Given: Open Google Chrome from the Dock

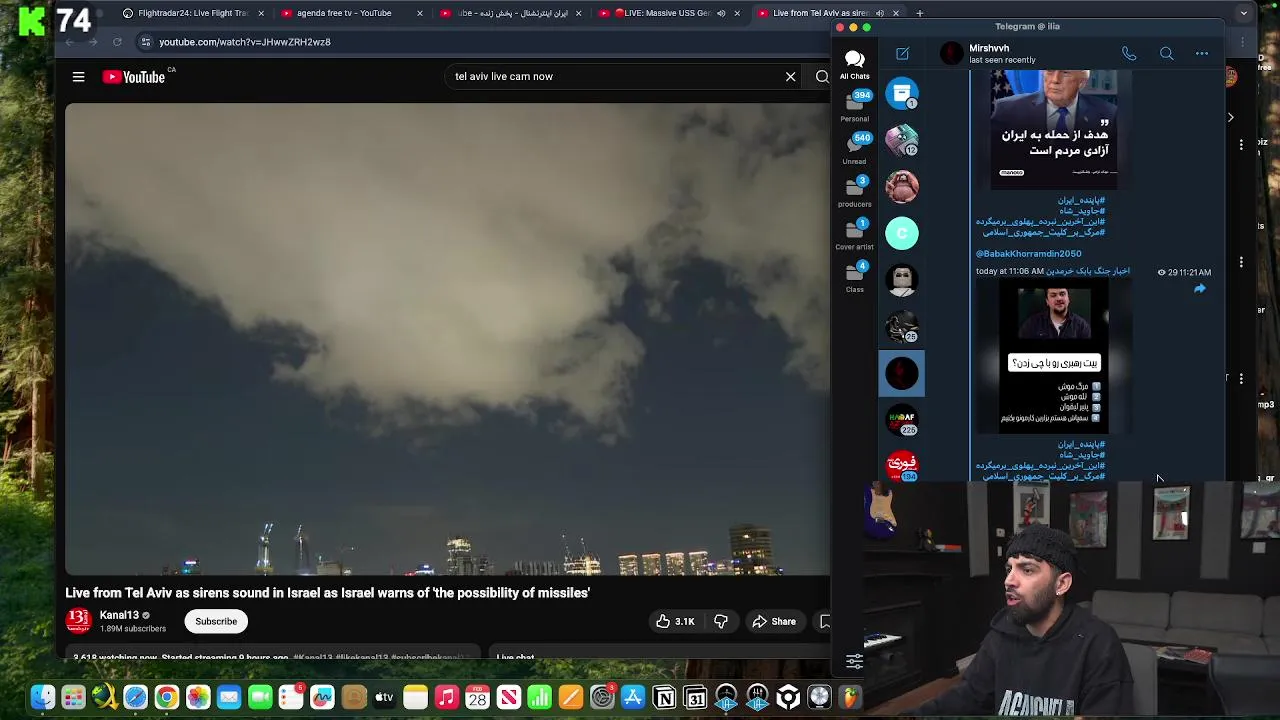Looking at the screenshot, I should click(166, 697).
